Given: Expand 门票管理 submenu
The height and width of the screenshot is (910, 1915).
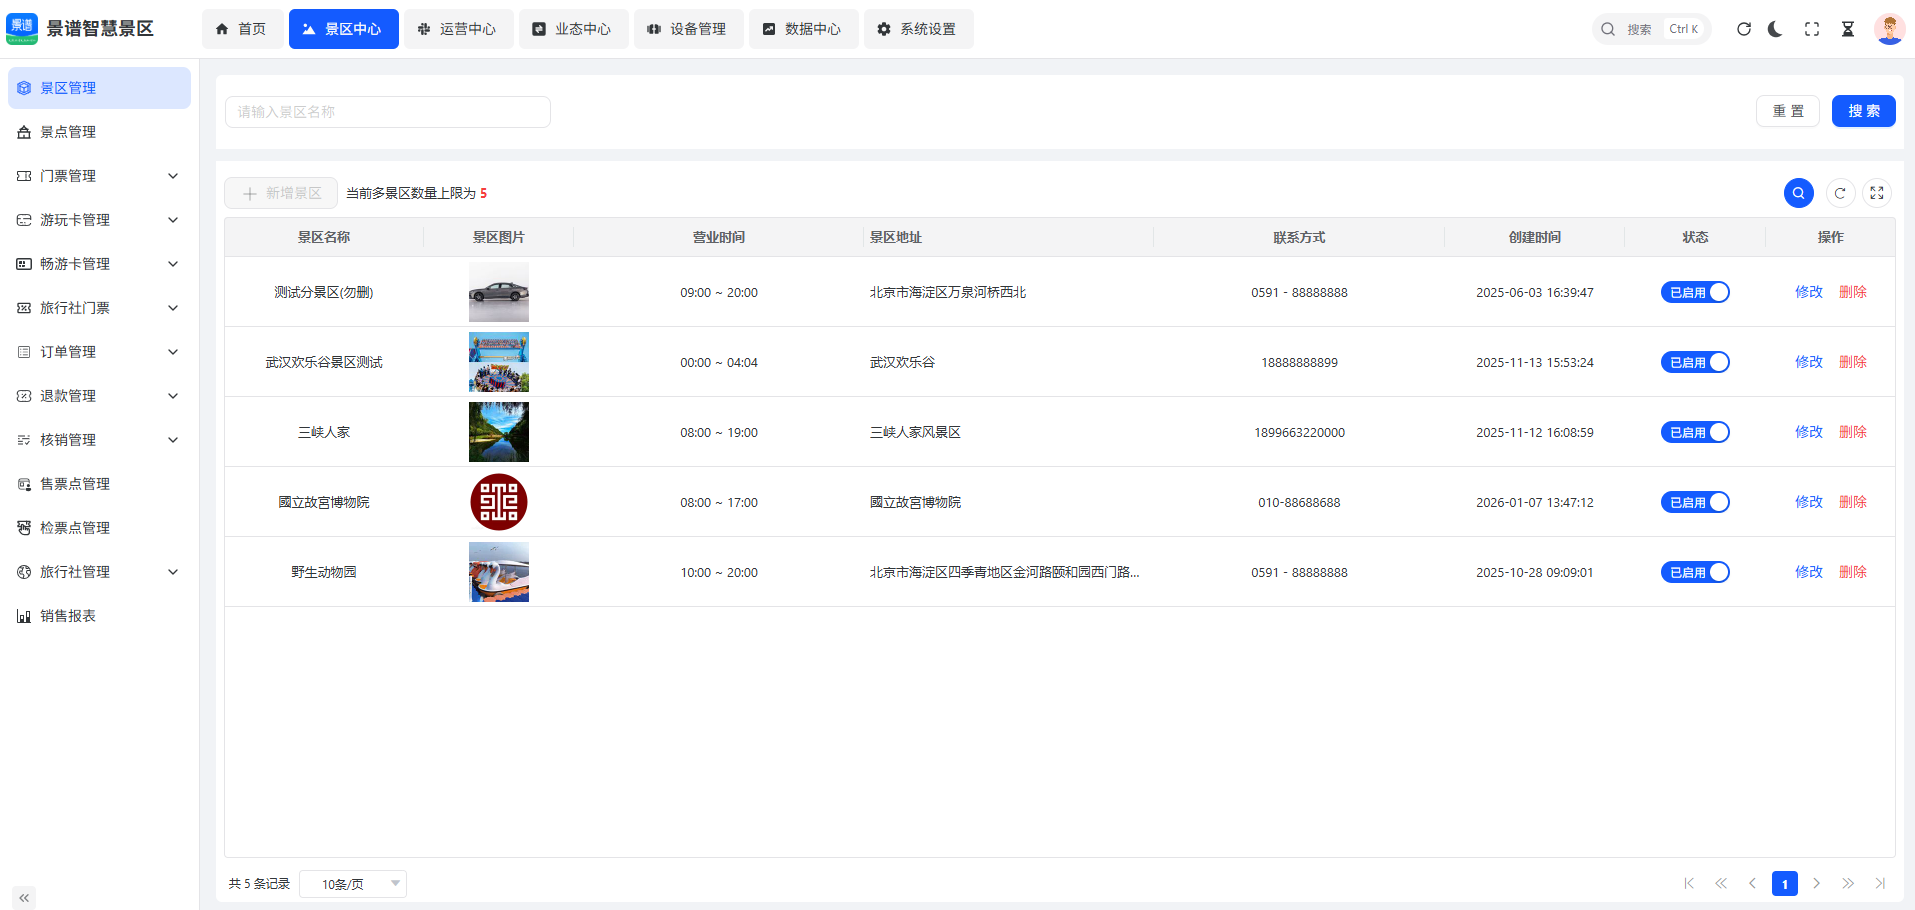Looking at the screenshot, I should [99, 176].
